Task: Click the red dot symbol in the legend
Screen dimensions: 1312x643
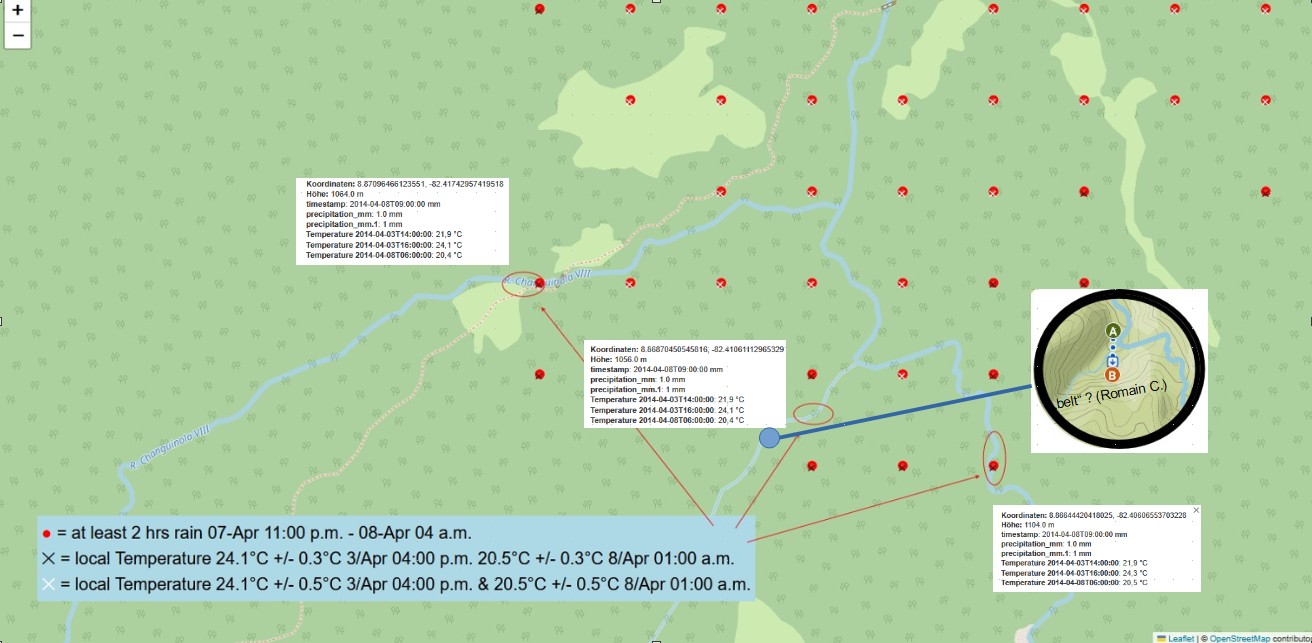Action: 47,534
